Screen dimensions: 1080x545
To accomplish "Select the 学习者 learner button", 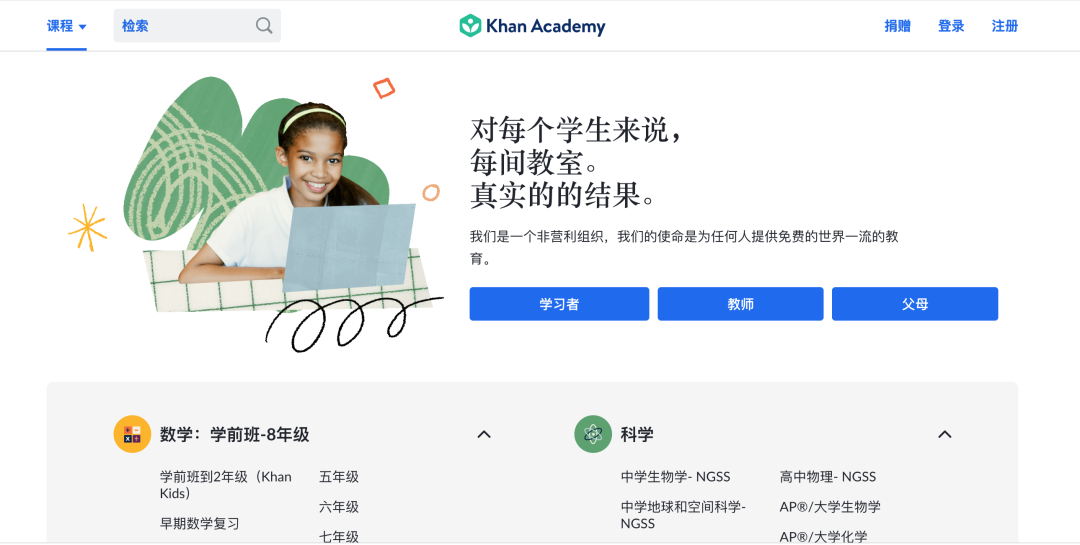I will (559, 304).
